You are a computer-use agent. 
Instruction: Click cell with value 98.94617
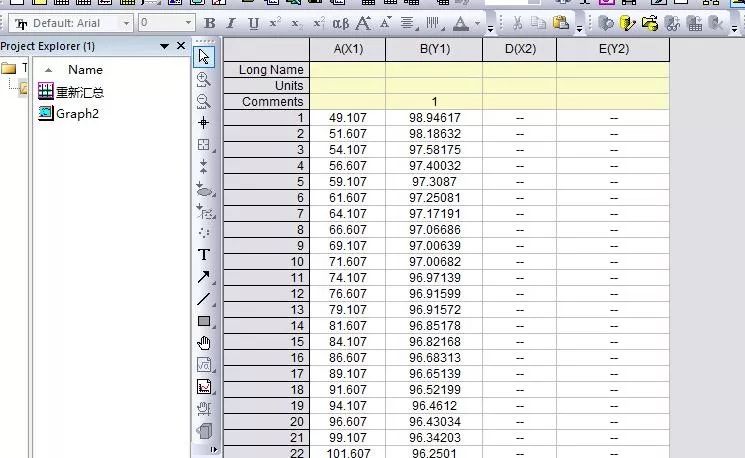click(x=434, y=118)
